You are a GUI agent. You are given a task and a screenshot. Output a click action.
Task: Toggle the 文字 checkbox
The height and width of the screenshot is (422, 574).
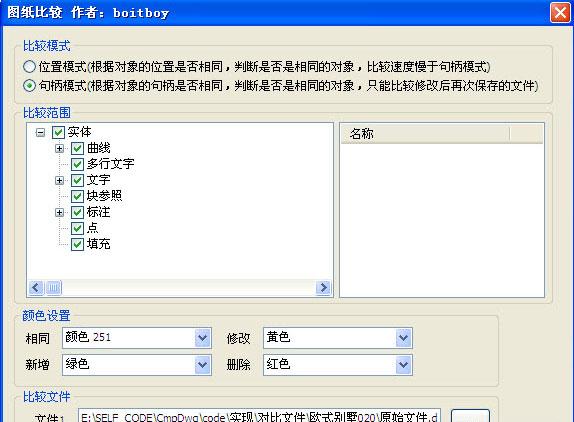point(77,180)
